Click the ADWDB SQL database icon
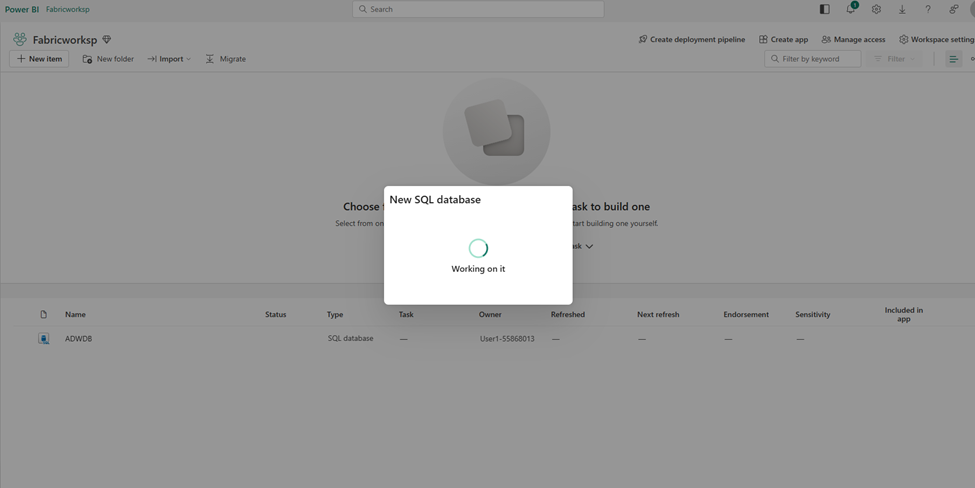This screenshot has width=975, height=488. coord(44,339)
